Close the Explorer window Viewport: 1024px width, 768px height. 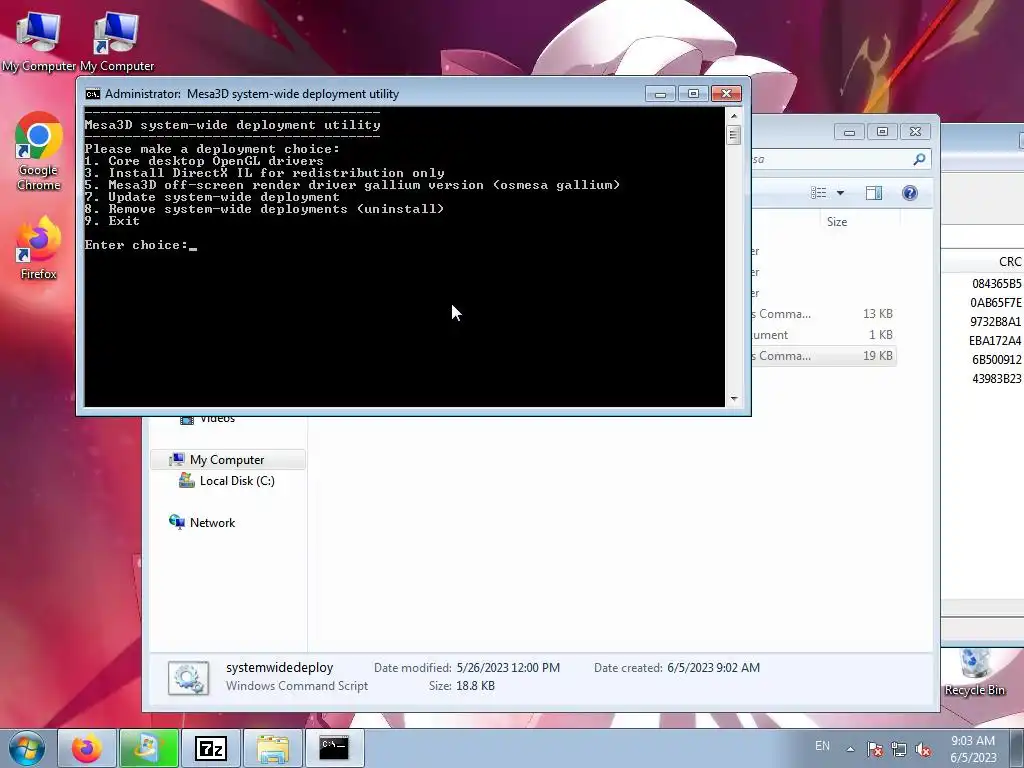pyautogui.click(x=916, y=132)
